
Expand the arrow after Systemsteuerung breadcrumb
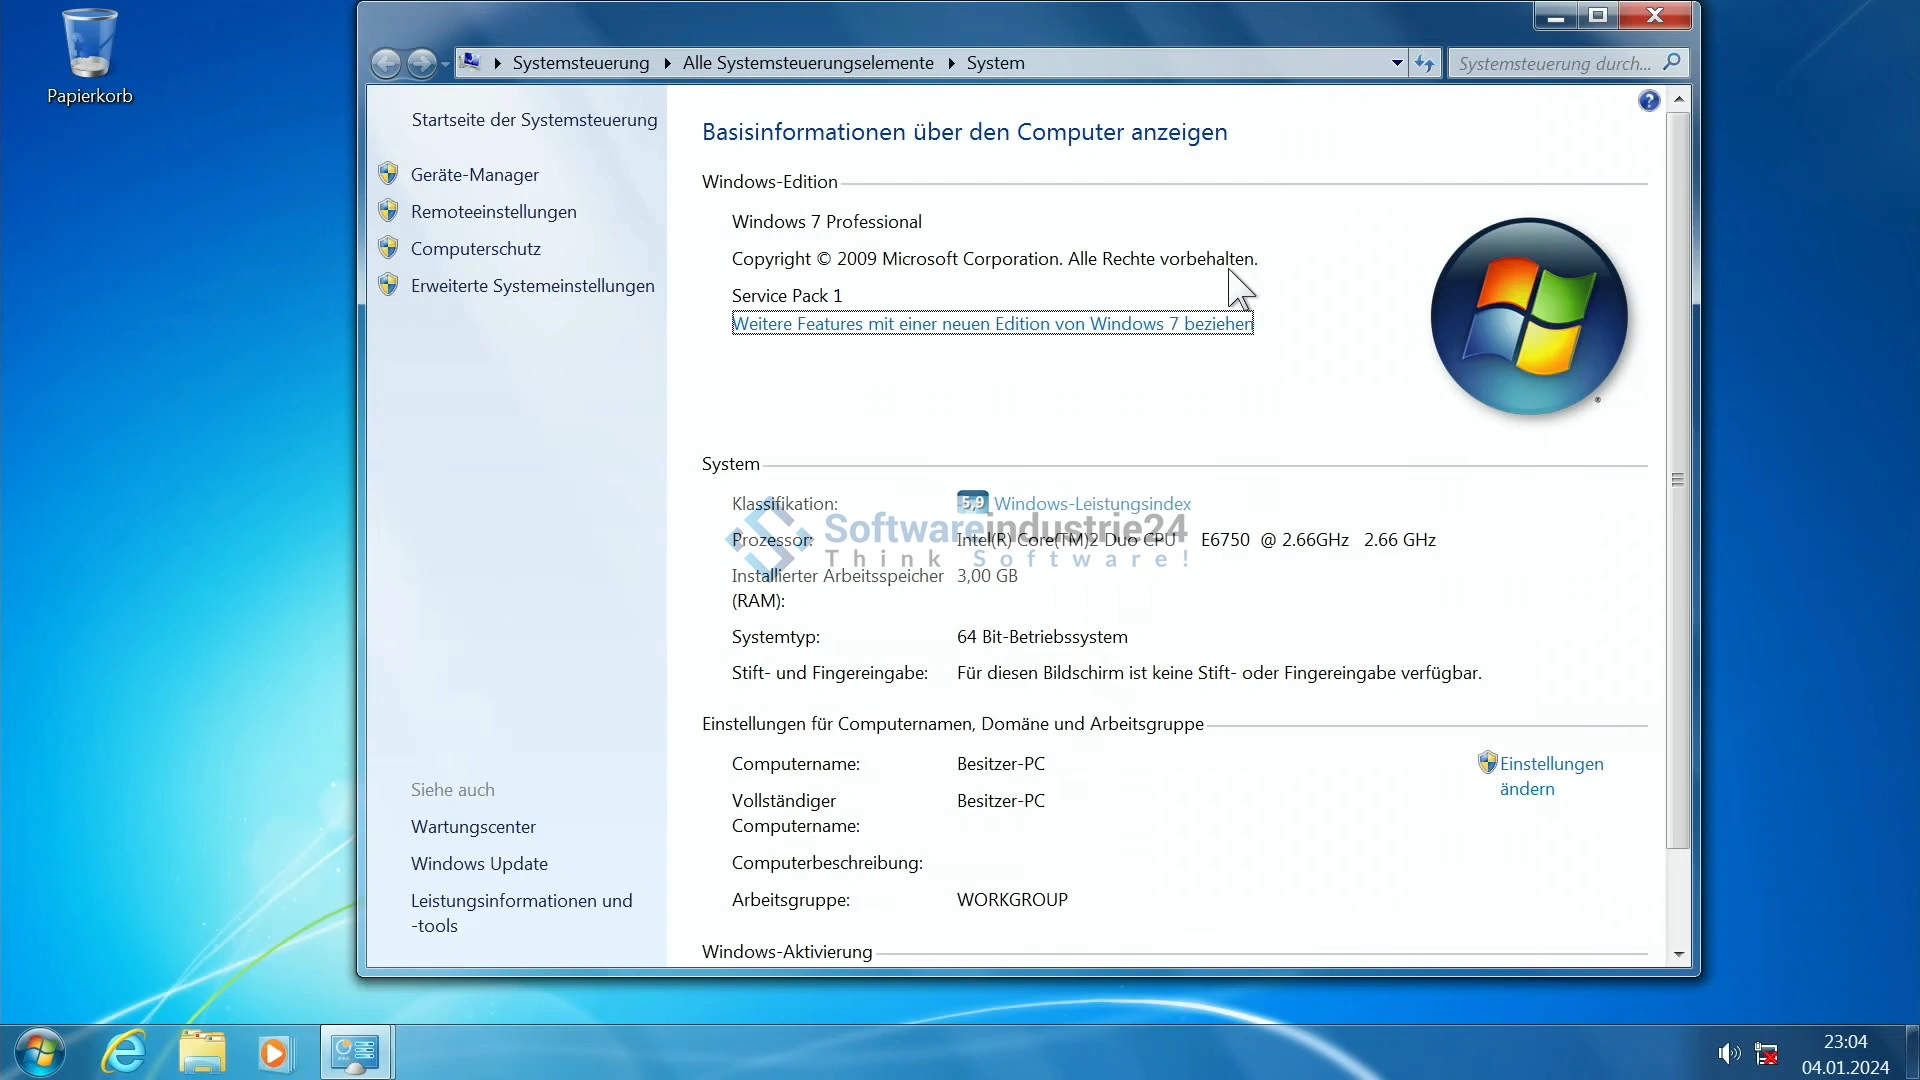(667, 63)
